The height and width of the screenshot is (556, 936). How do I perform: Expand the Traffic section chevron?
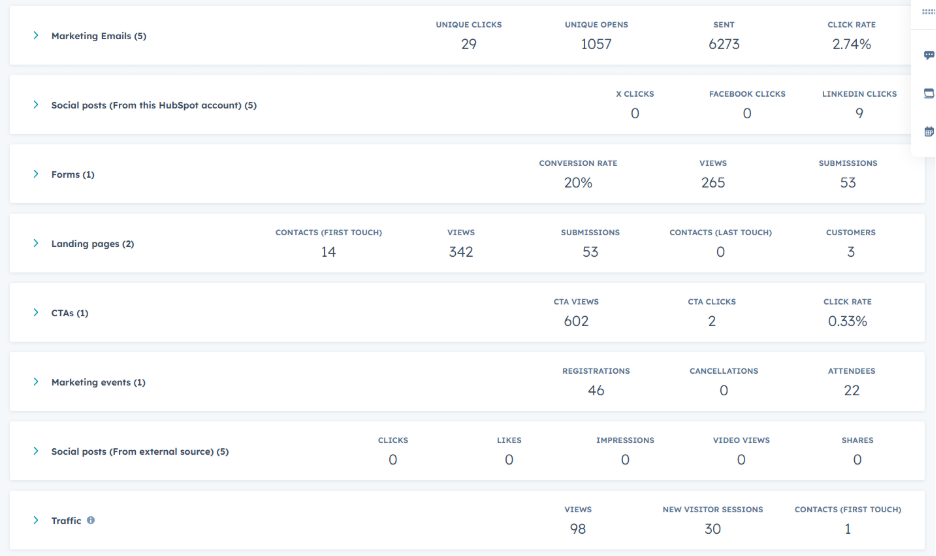[36, 521]
